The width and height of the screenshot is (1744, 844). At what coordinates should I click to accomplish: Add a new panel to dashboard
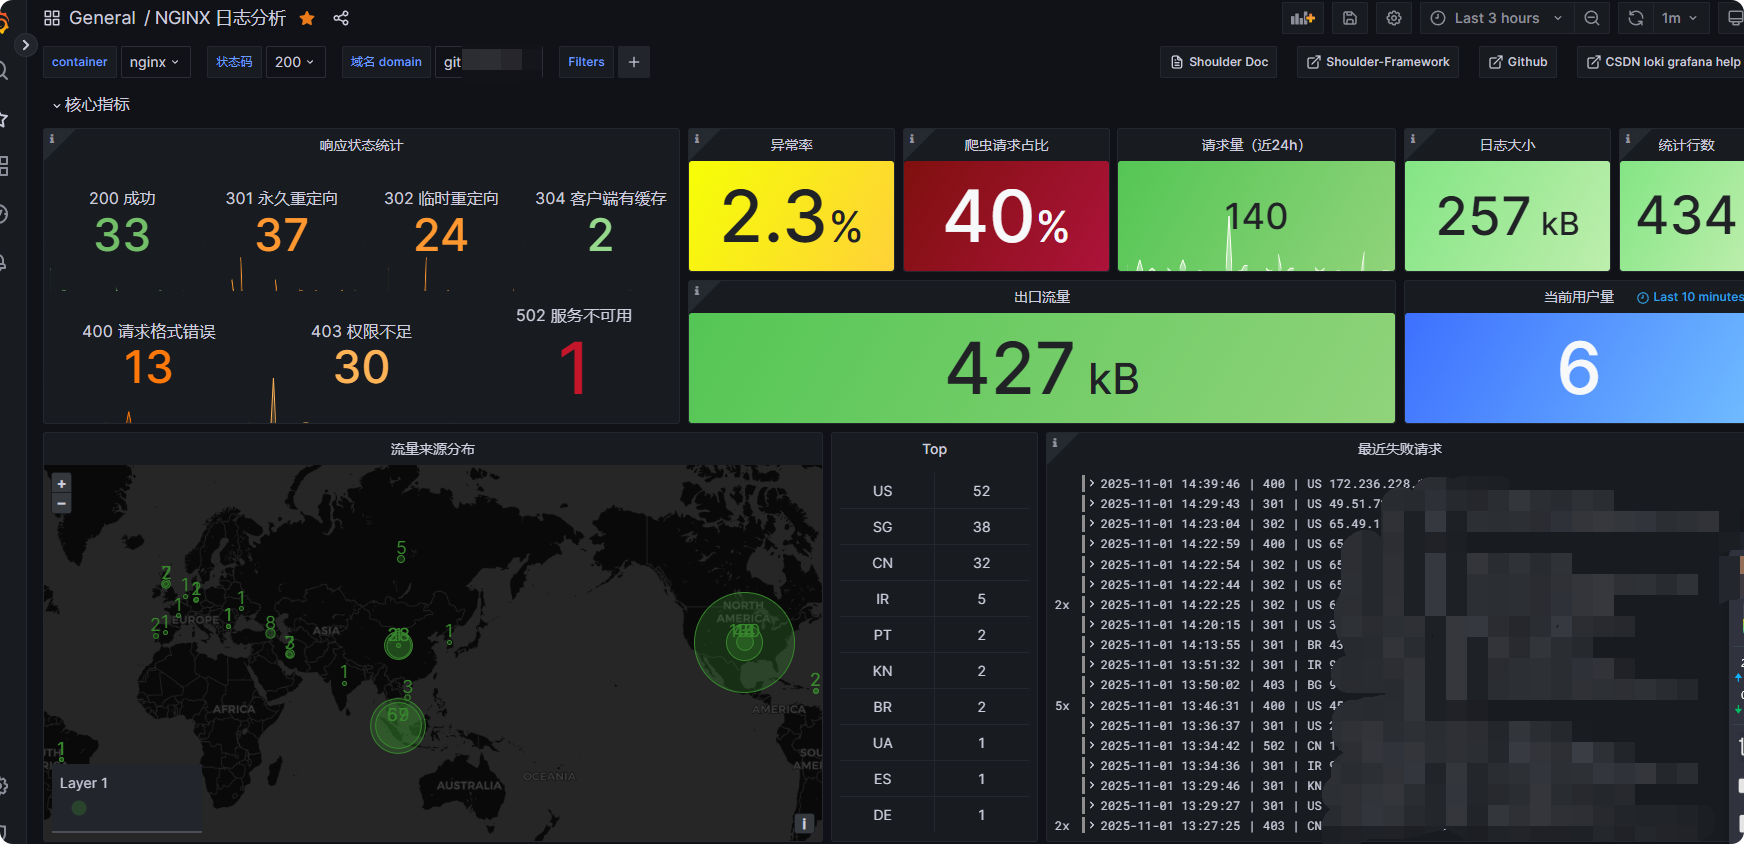coord(1303,18)
